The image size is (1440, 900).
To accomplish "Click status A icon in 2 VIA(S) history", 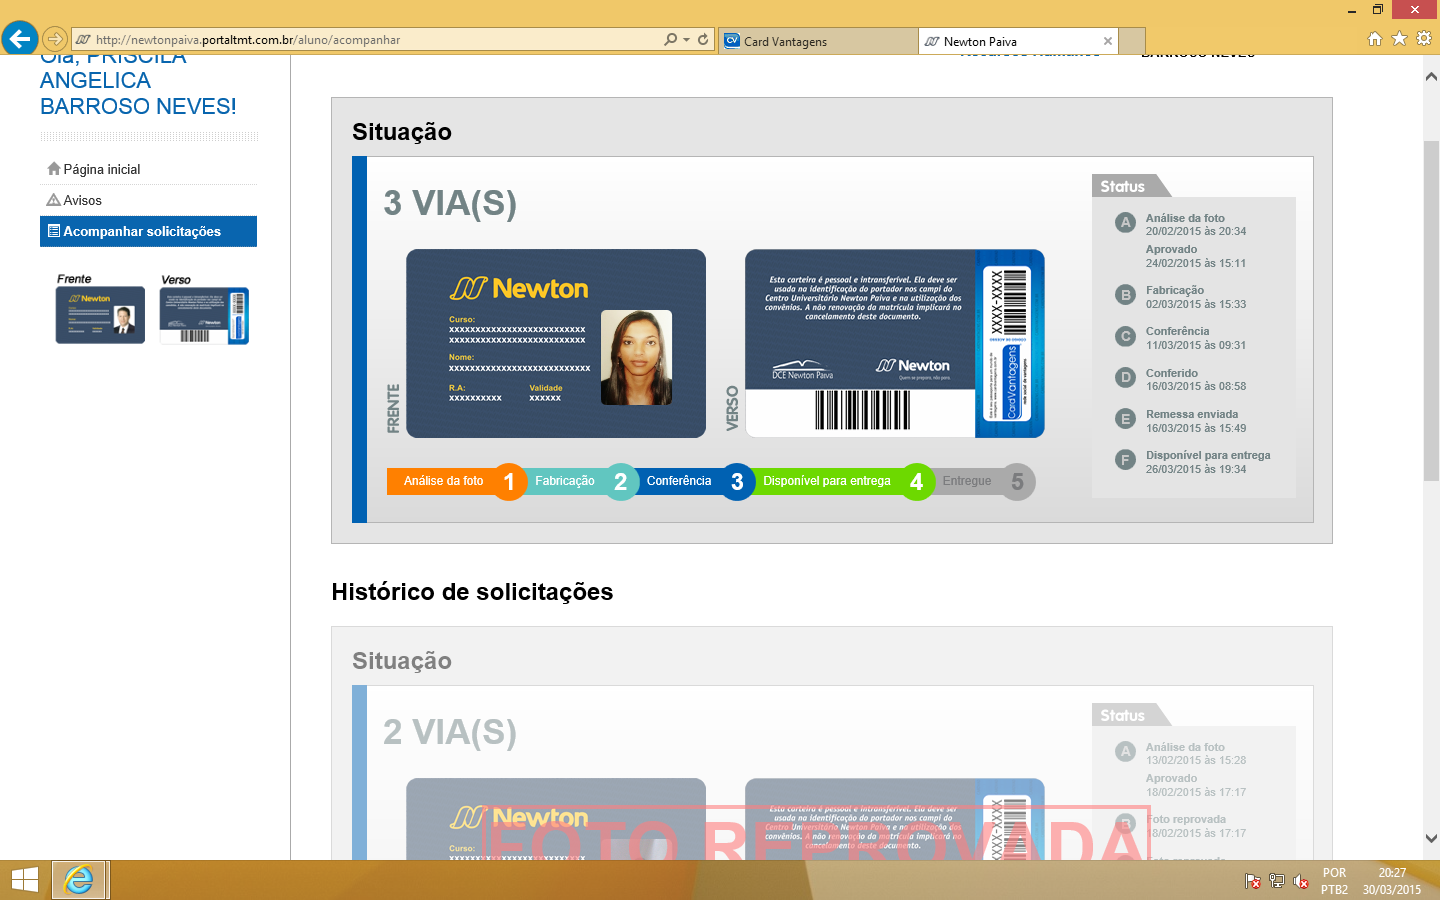I will (1126, 752).
